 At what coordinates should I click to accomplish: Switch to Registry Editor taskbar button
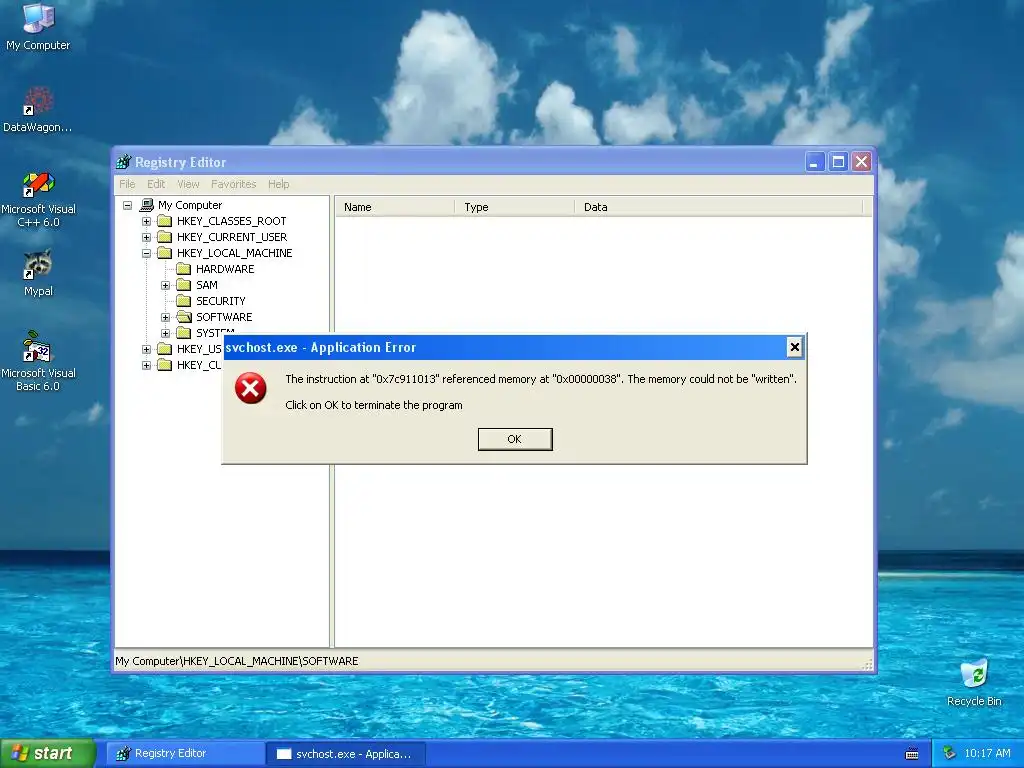click(185, 754)
